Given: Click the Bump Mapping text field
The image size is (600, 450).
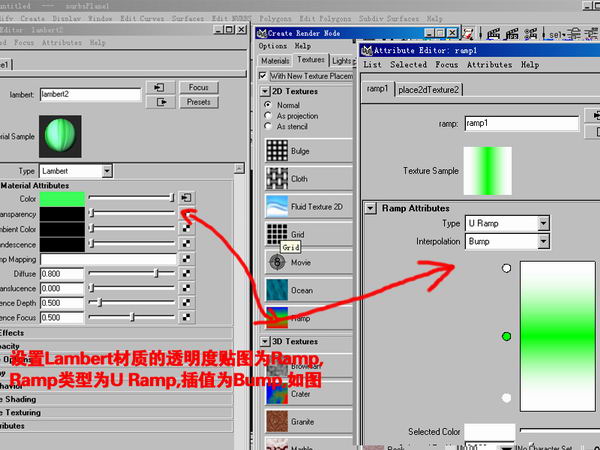Looking at the screenshot, I should coord(108,259).
